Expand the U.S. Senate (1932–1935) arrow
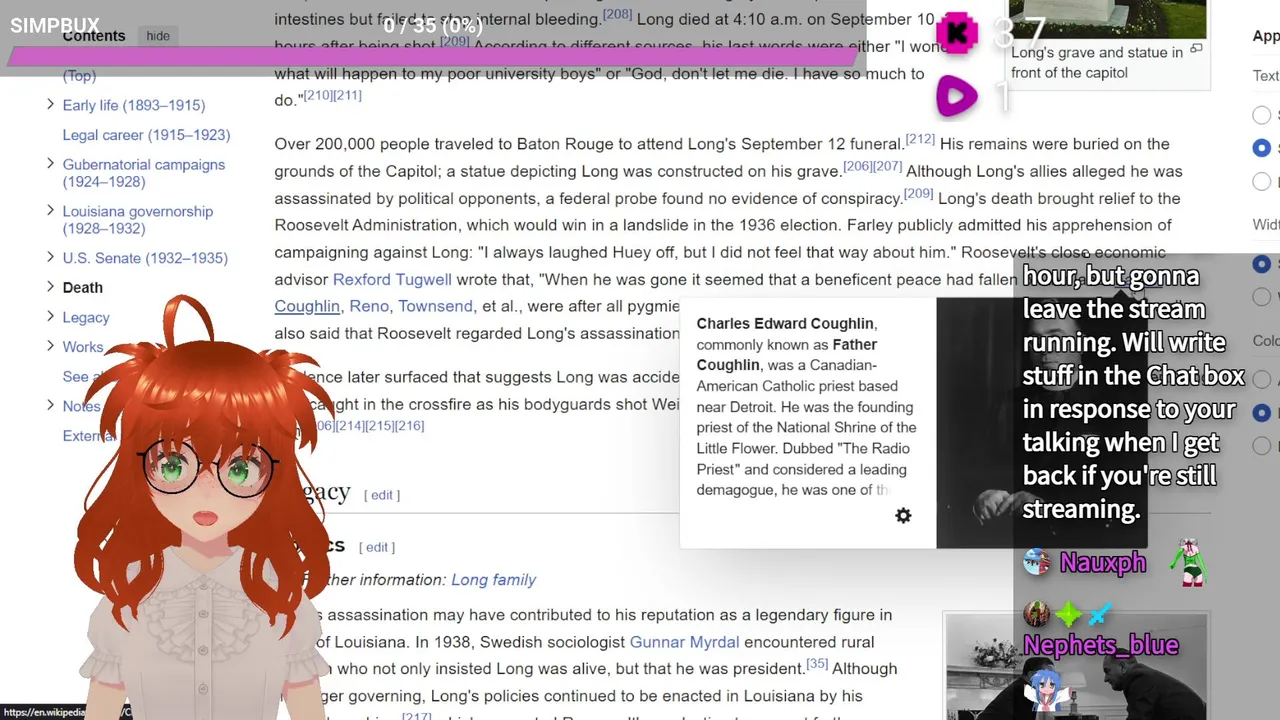 pyautogui.click(x=50, y=257)
